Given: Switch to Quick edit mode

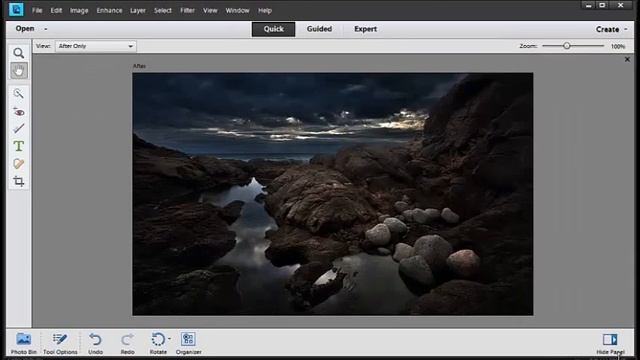Looking at the screenshot, I should 273,29.
